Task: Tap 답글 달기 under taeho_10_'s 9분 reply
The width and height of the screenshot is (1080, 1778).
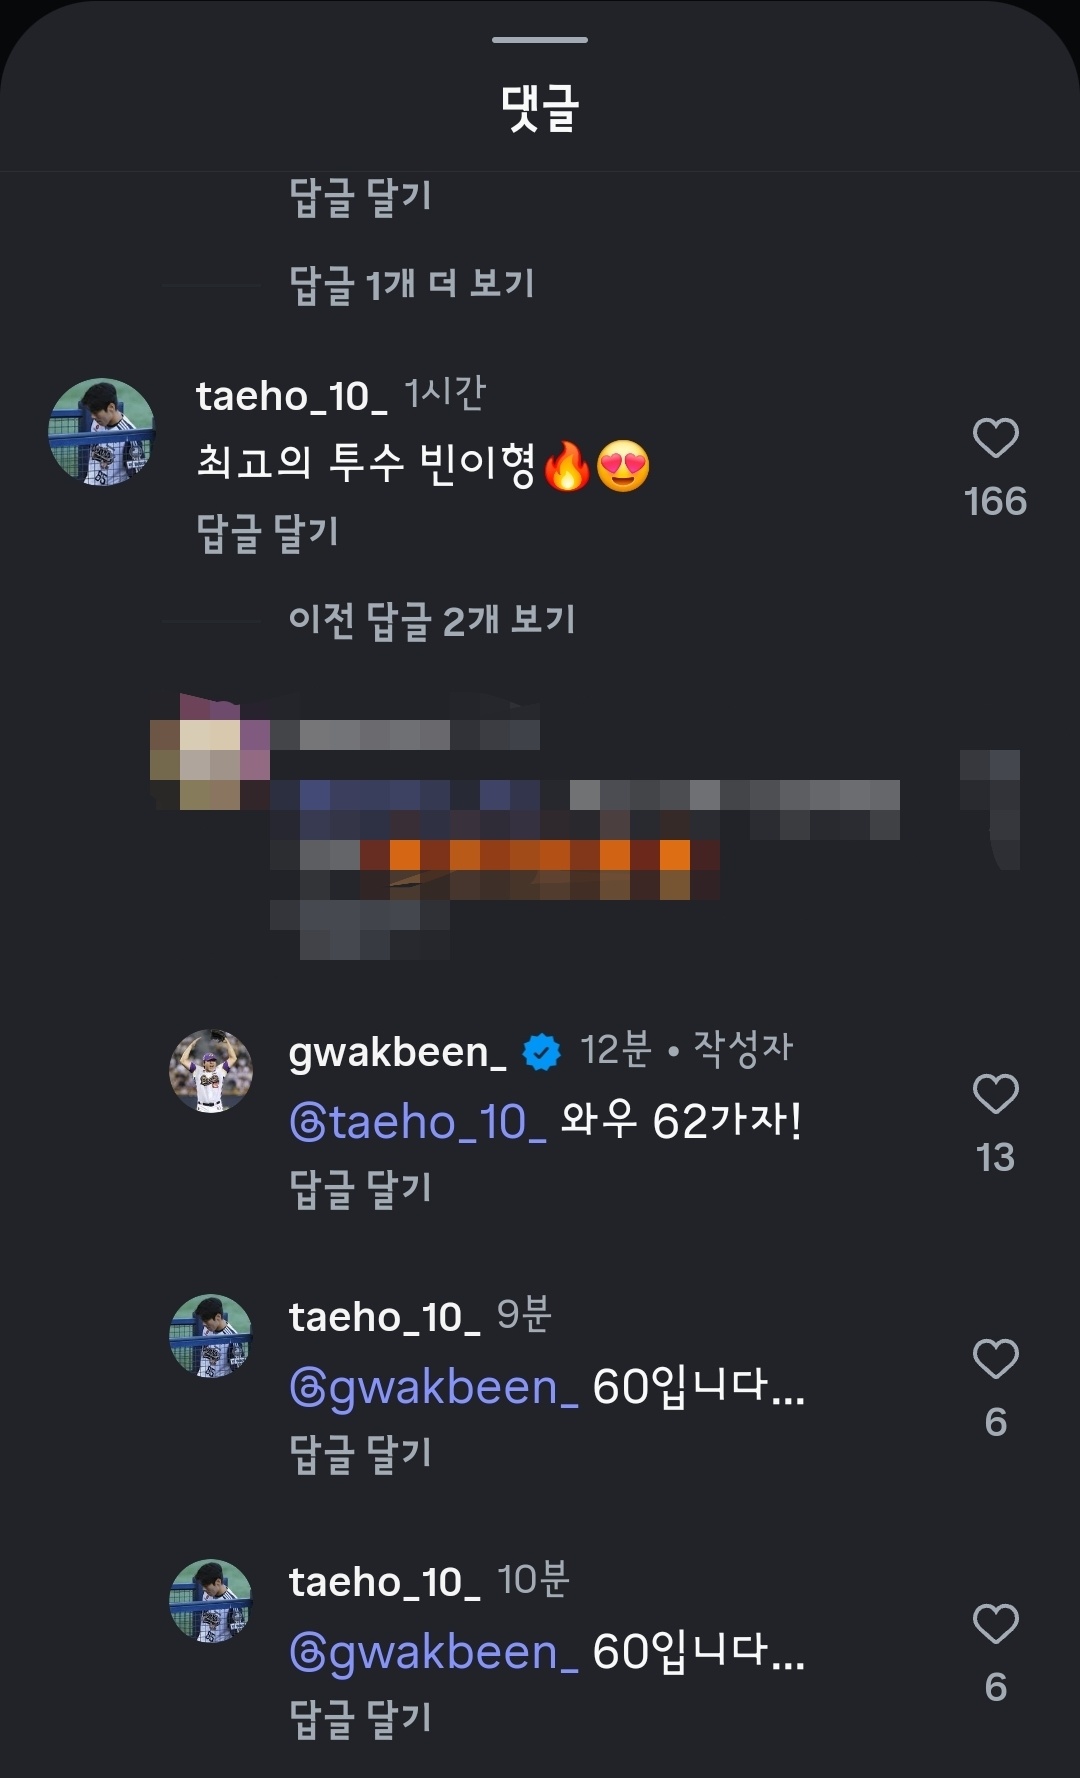Action: (360, 1453)
